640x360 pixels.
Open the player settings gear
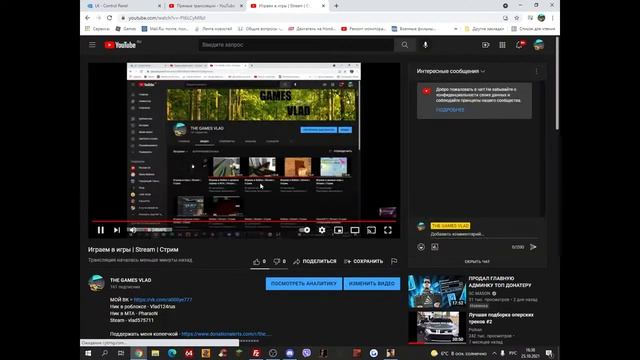322,230
